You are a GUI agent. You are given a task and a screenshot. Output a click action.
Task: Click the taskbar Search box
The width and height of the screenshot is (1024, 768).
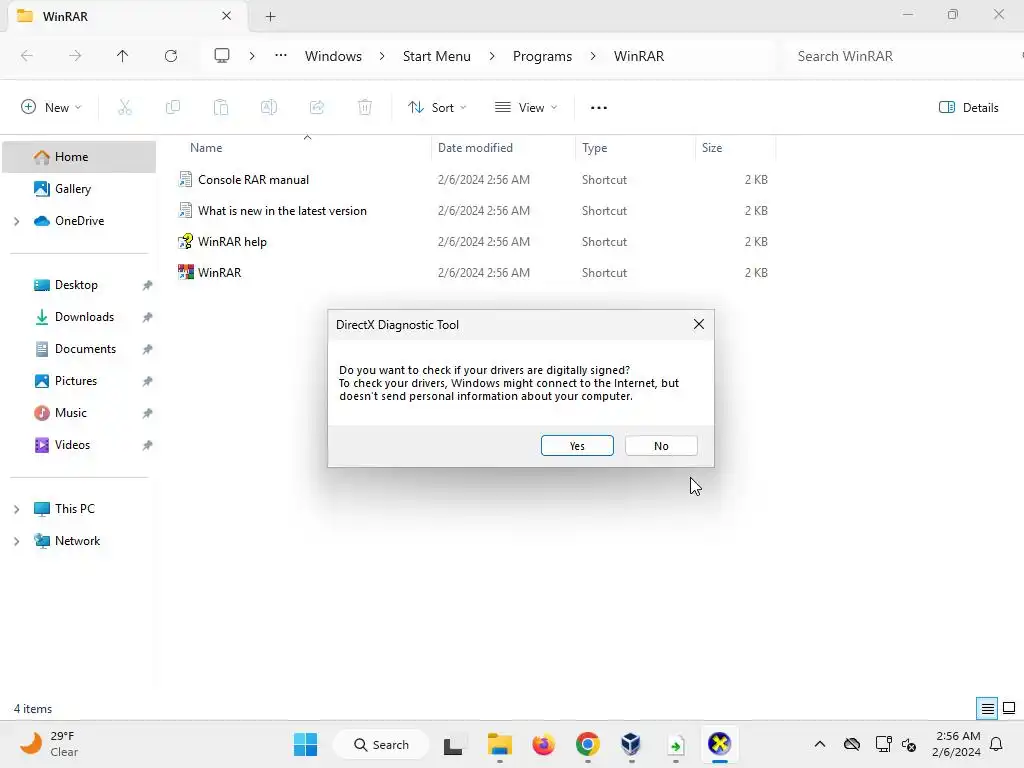pyautogui.click(x=381, y=744)
